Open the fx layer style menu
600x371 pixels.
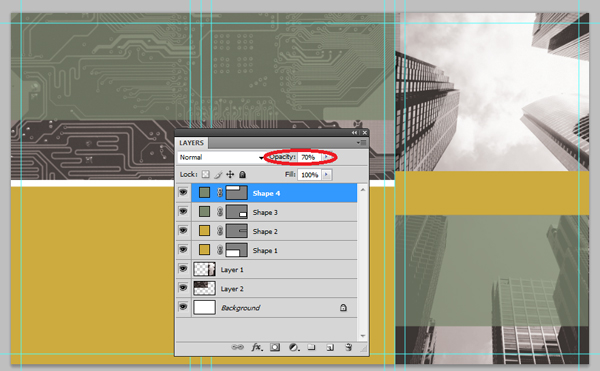(257, 347)
